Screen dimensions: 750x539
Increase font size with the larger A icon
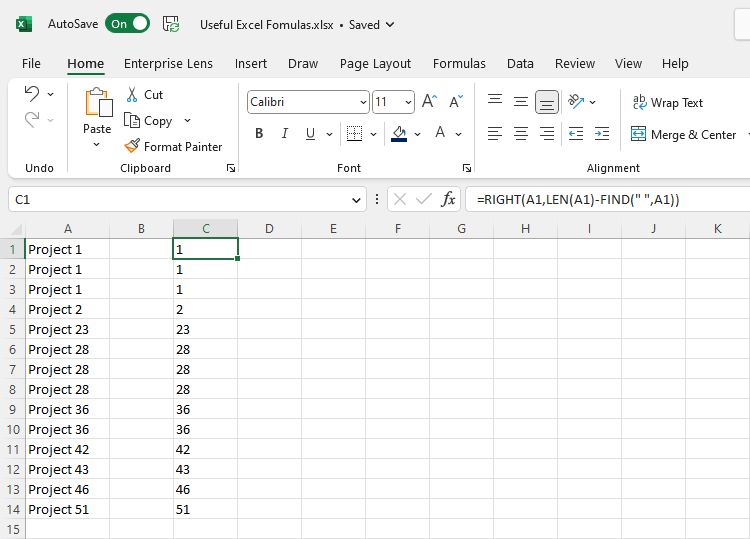tap(429, 102)
